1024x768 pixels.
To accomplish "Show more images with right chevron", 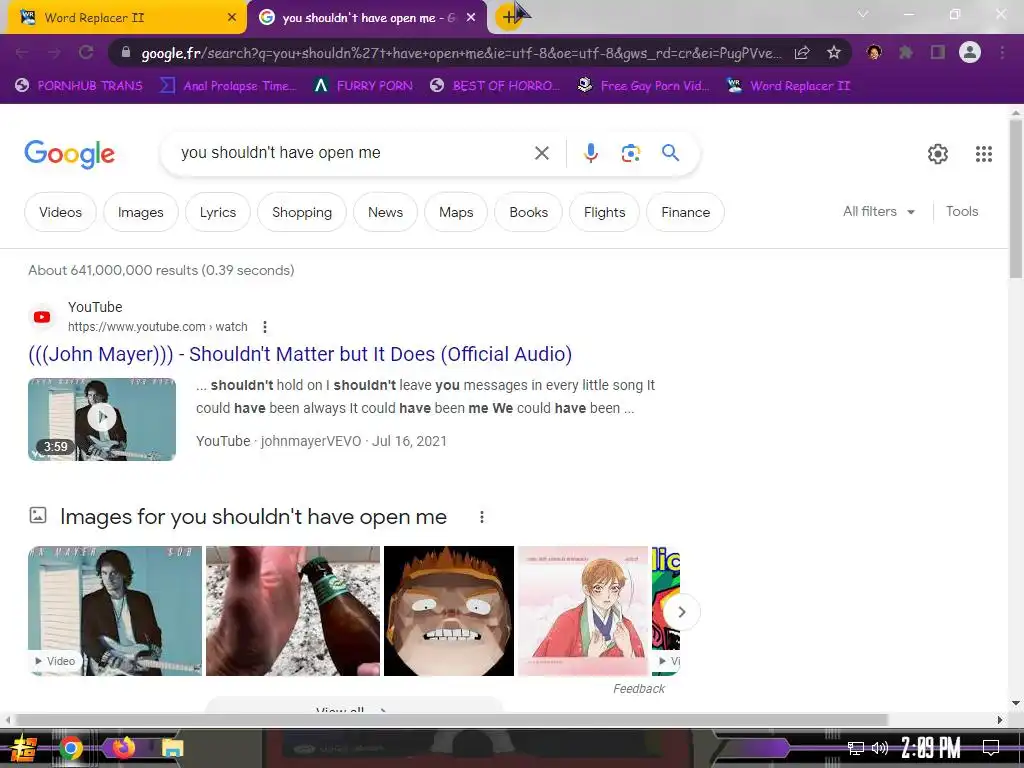I will pyautogui.click(x=681, y=612).
